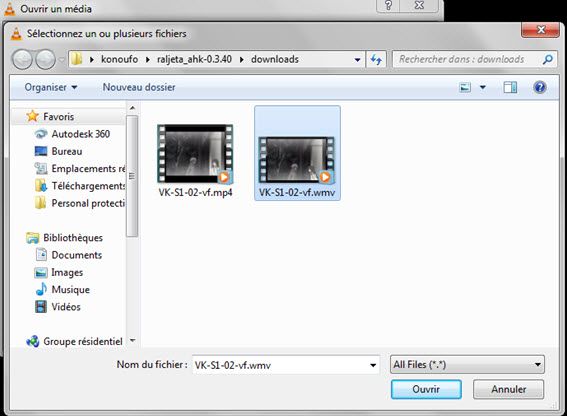Click the Groupe résidentiel icon
The image size is (567, 416).
click(x=33, y=341)
